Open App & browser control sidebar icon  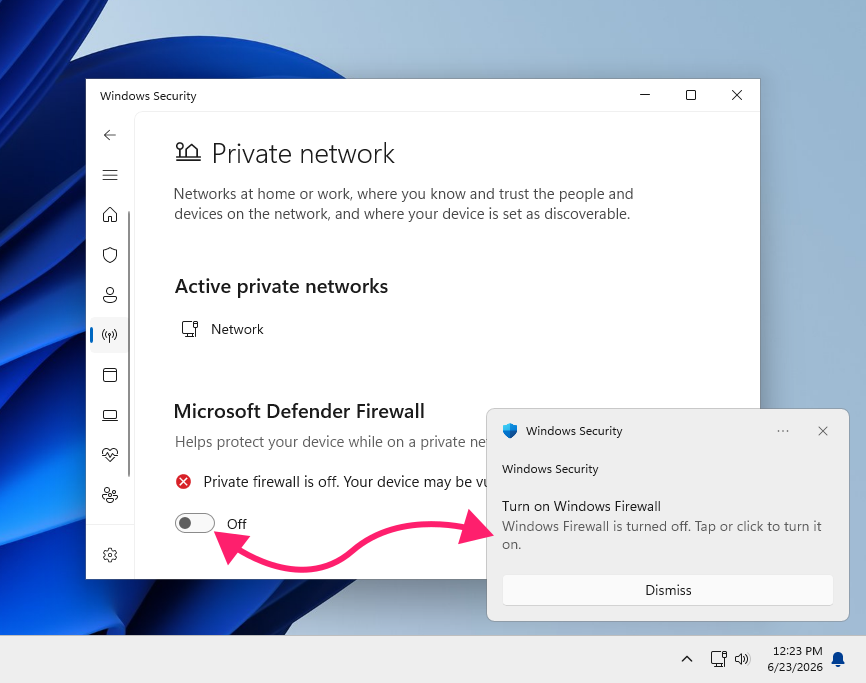click(110, 375)
